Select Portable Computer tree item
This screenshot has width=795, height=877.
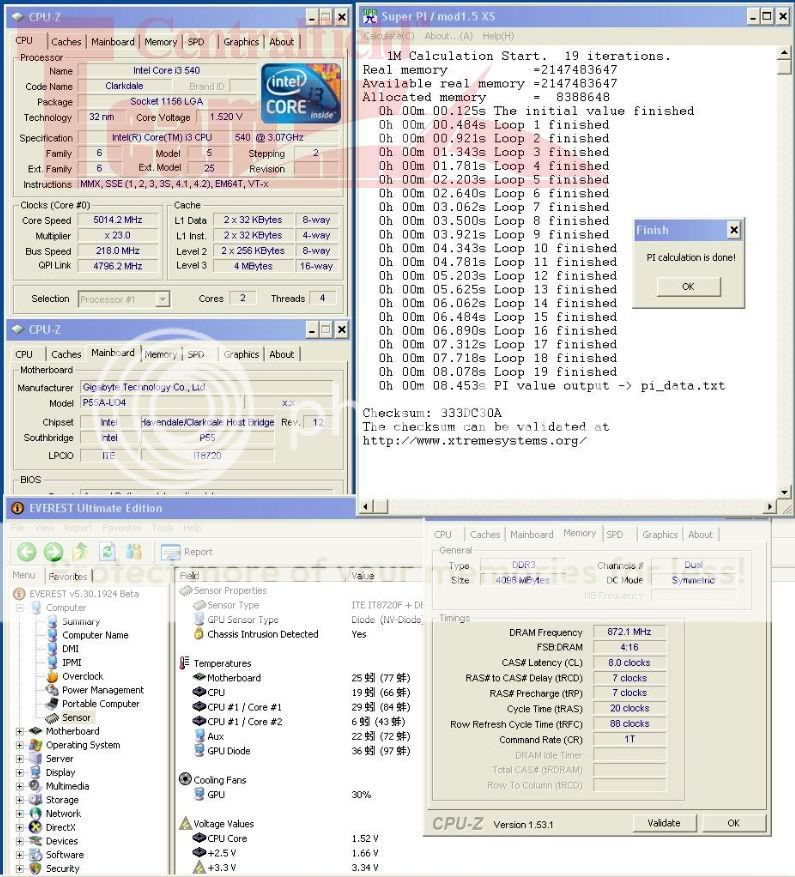[101, 704]
